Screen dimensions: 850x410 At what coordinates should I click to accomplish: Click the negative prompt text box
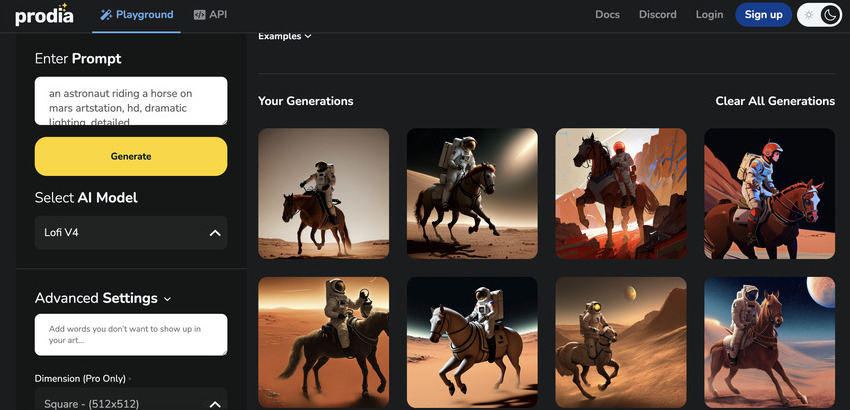[x=131, y=335]
